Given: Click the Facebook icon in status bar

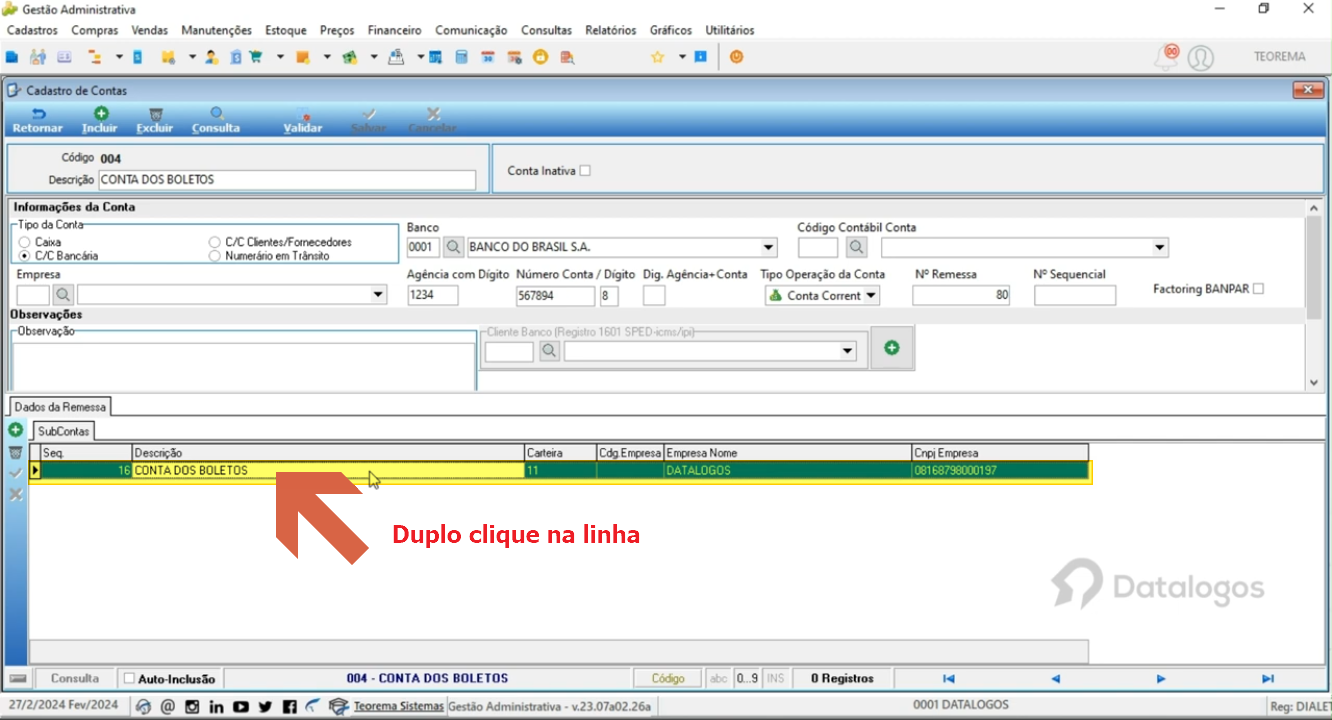Looking at the screenshot, I should pos(289,706).
